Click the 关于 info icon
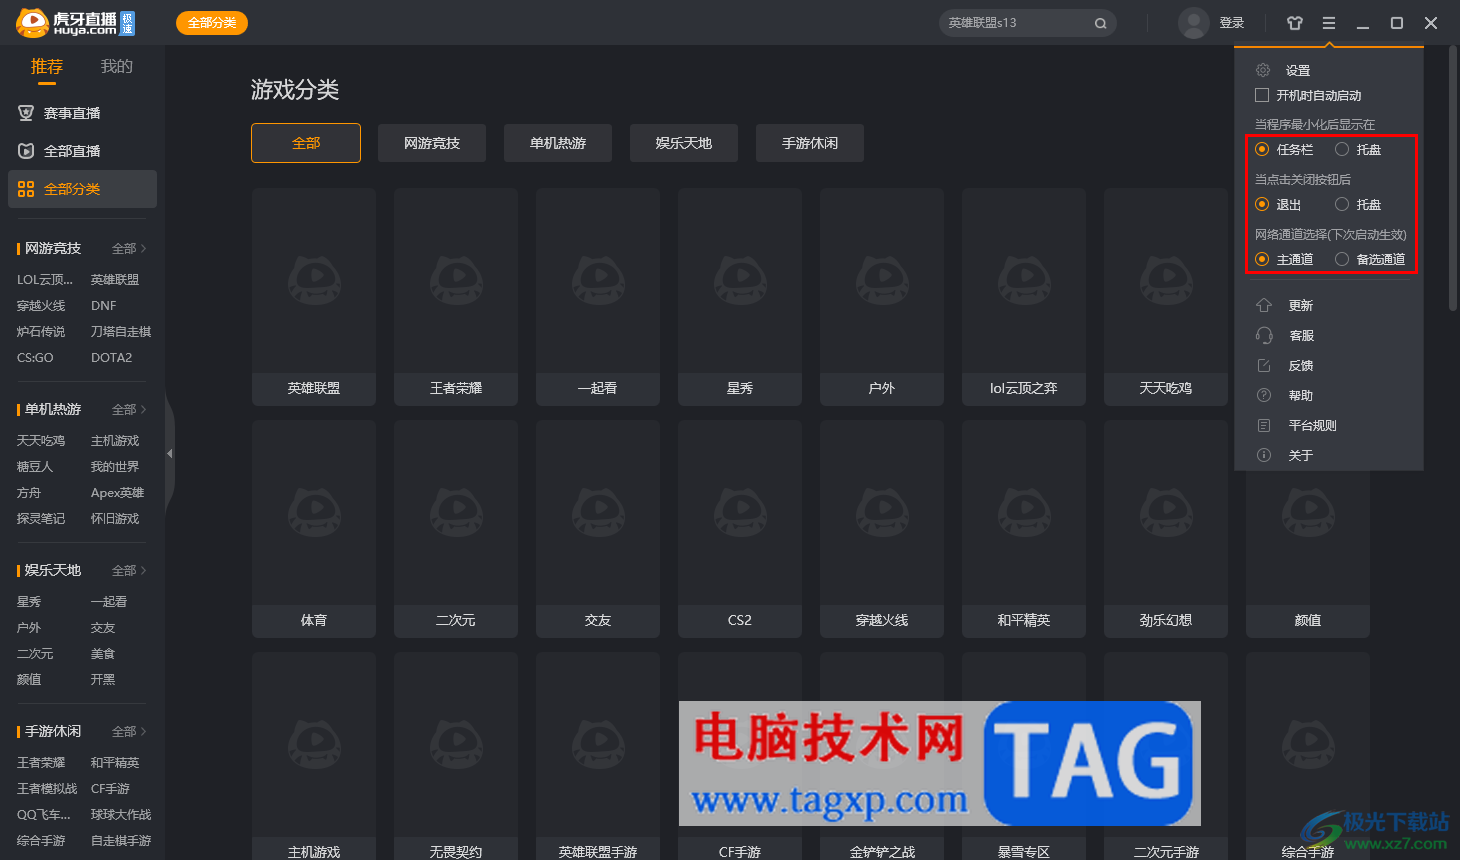Viewport: 1460px width, 860px height. [x=1264, y=455]
